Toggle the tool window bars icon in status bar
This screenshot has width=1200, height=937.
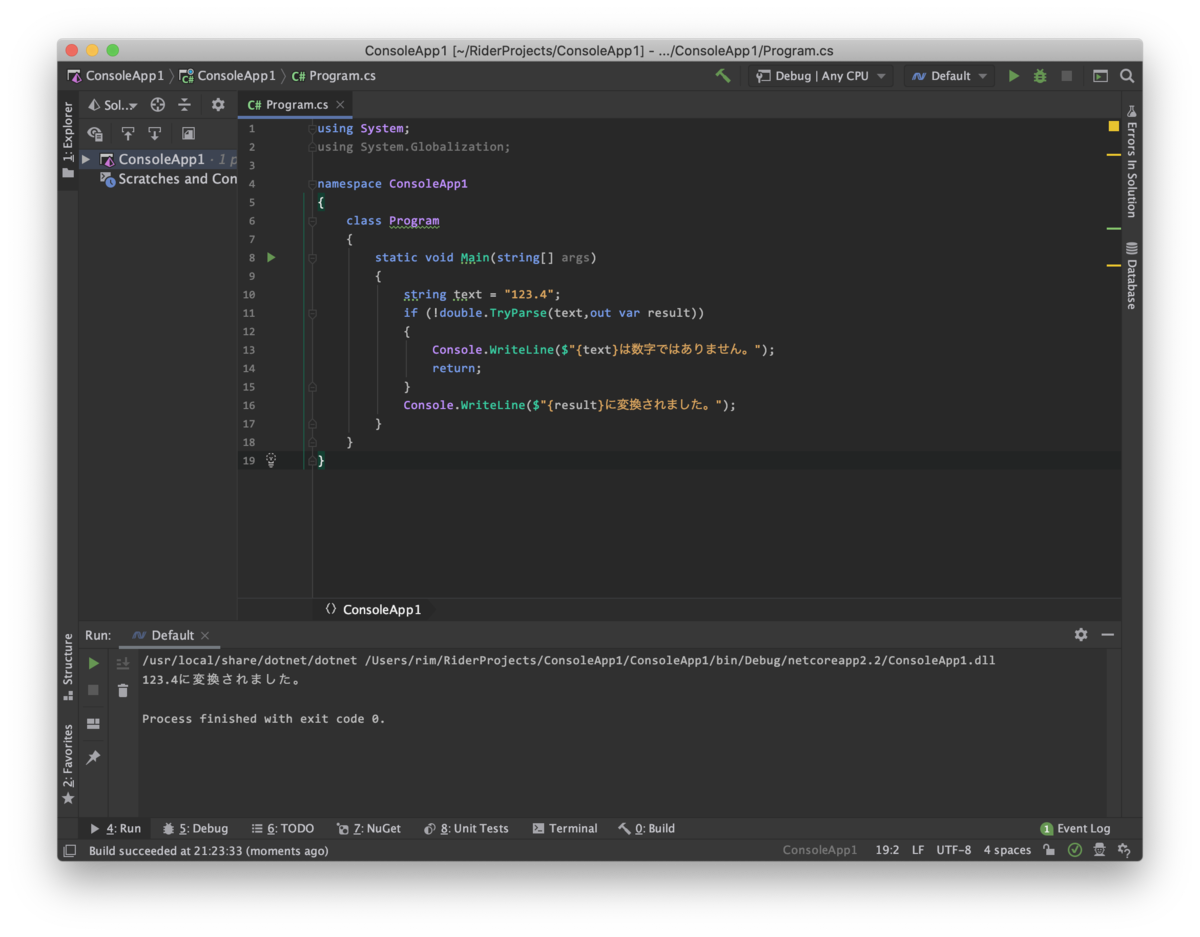70,851
